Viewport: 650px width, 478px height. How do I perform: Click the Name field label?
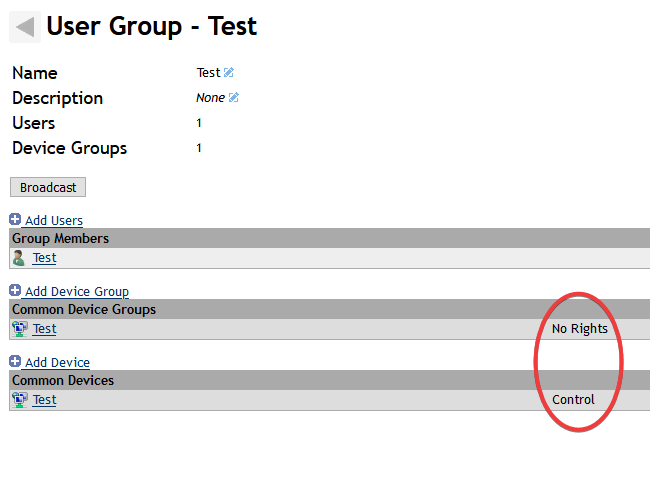pyautogui.click(x=35, y=73)
